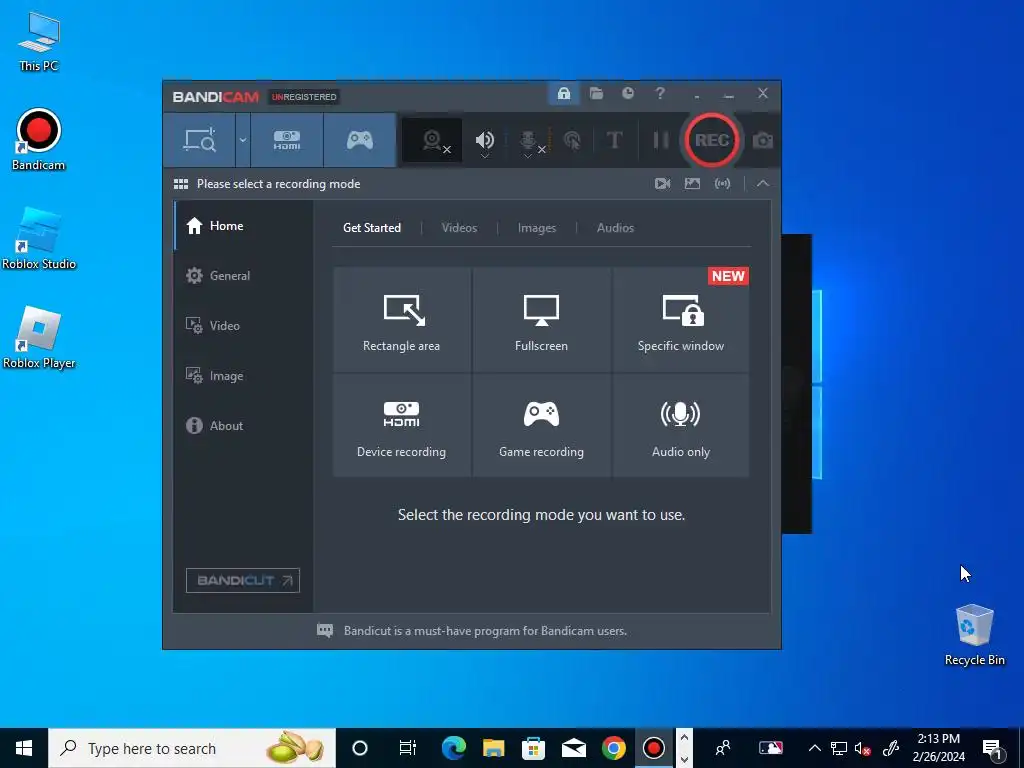Select the This PC desktop icon

[39, 42]
